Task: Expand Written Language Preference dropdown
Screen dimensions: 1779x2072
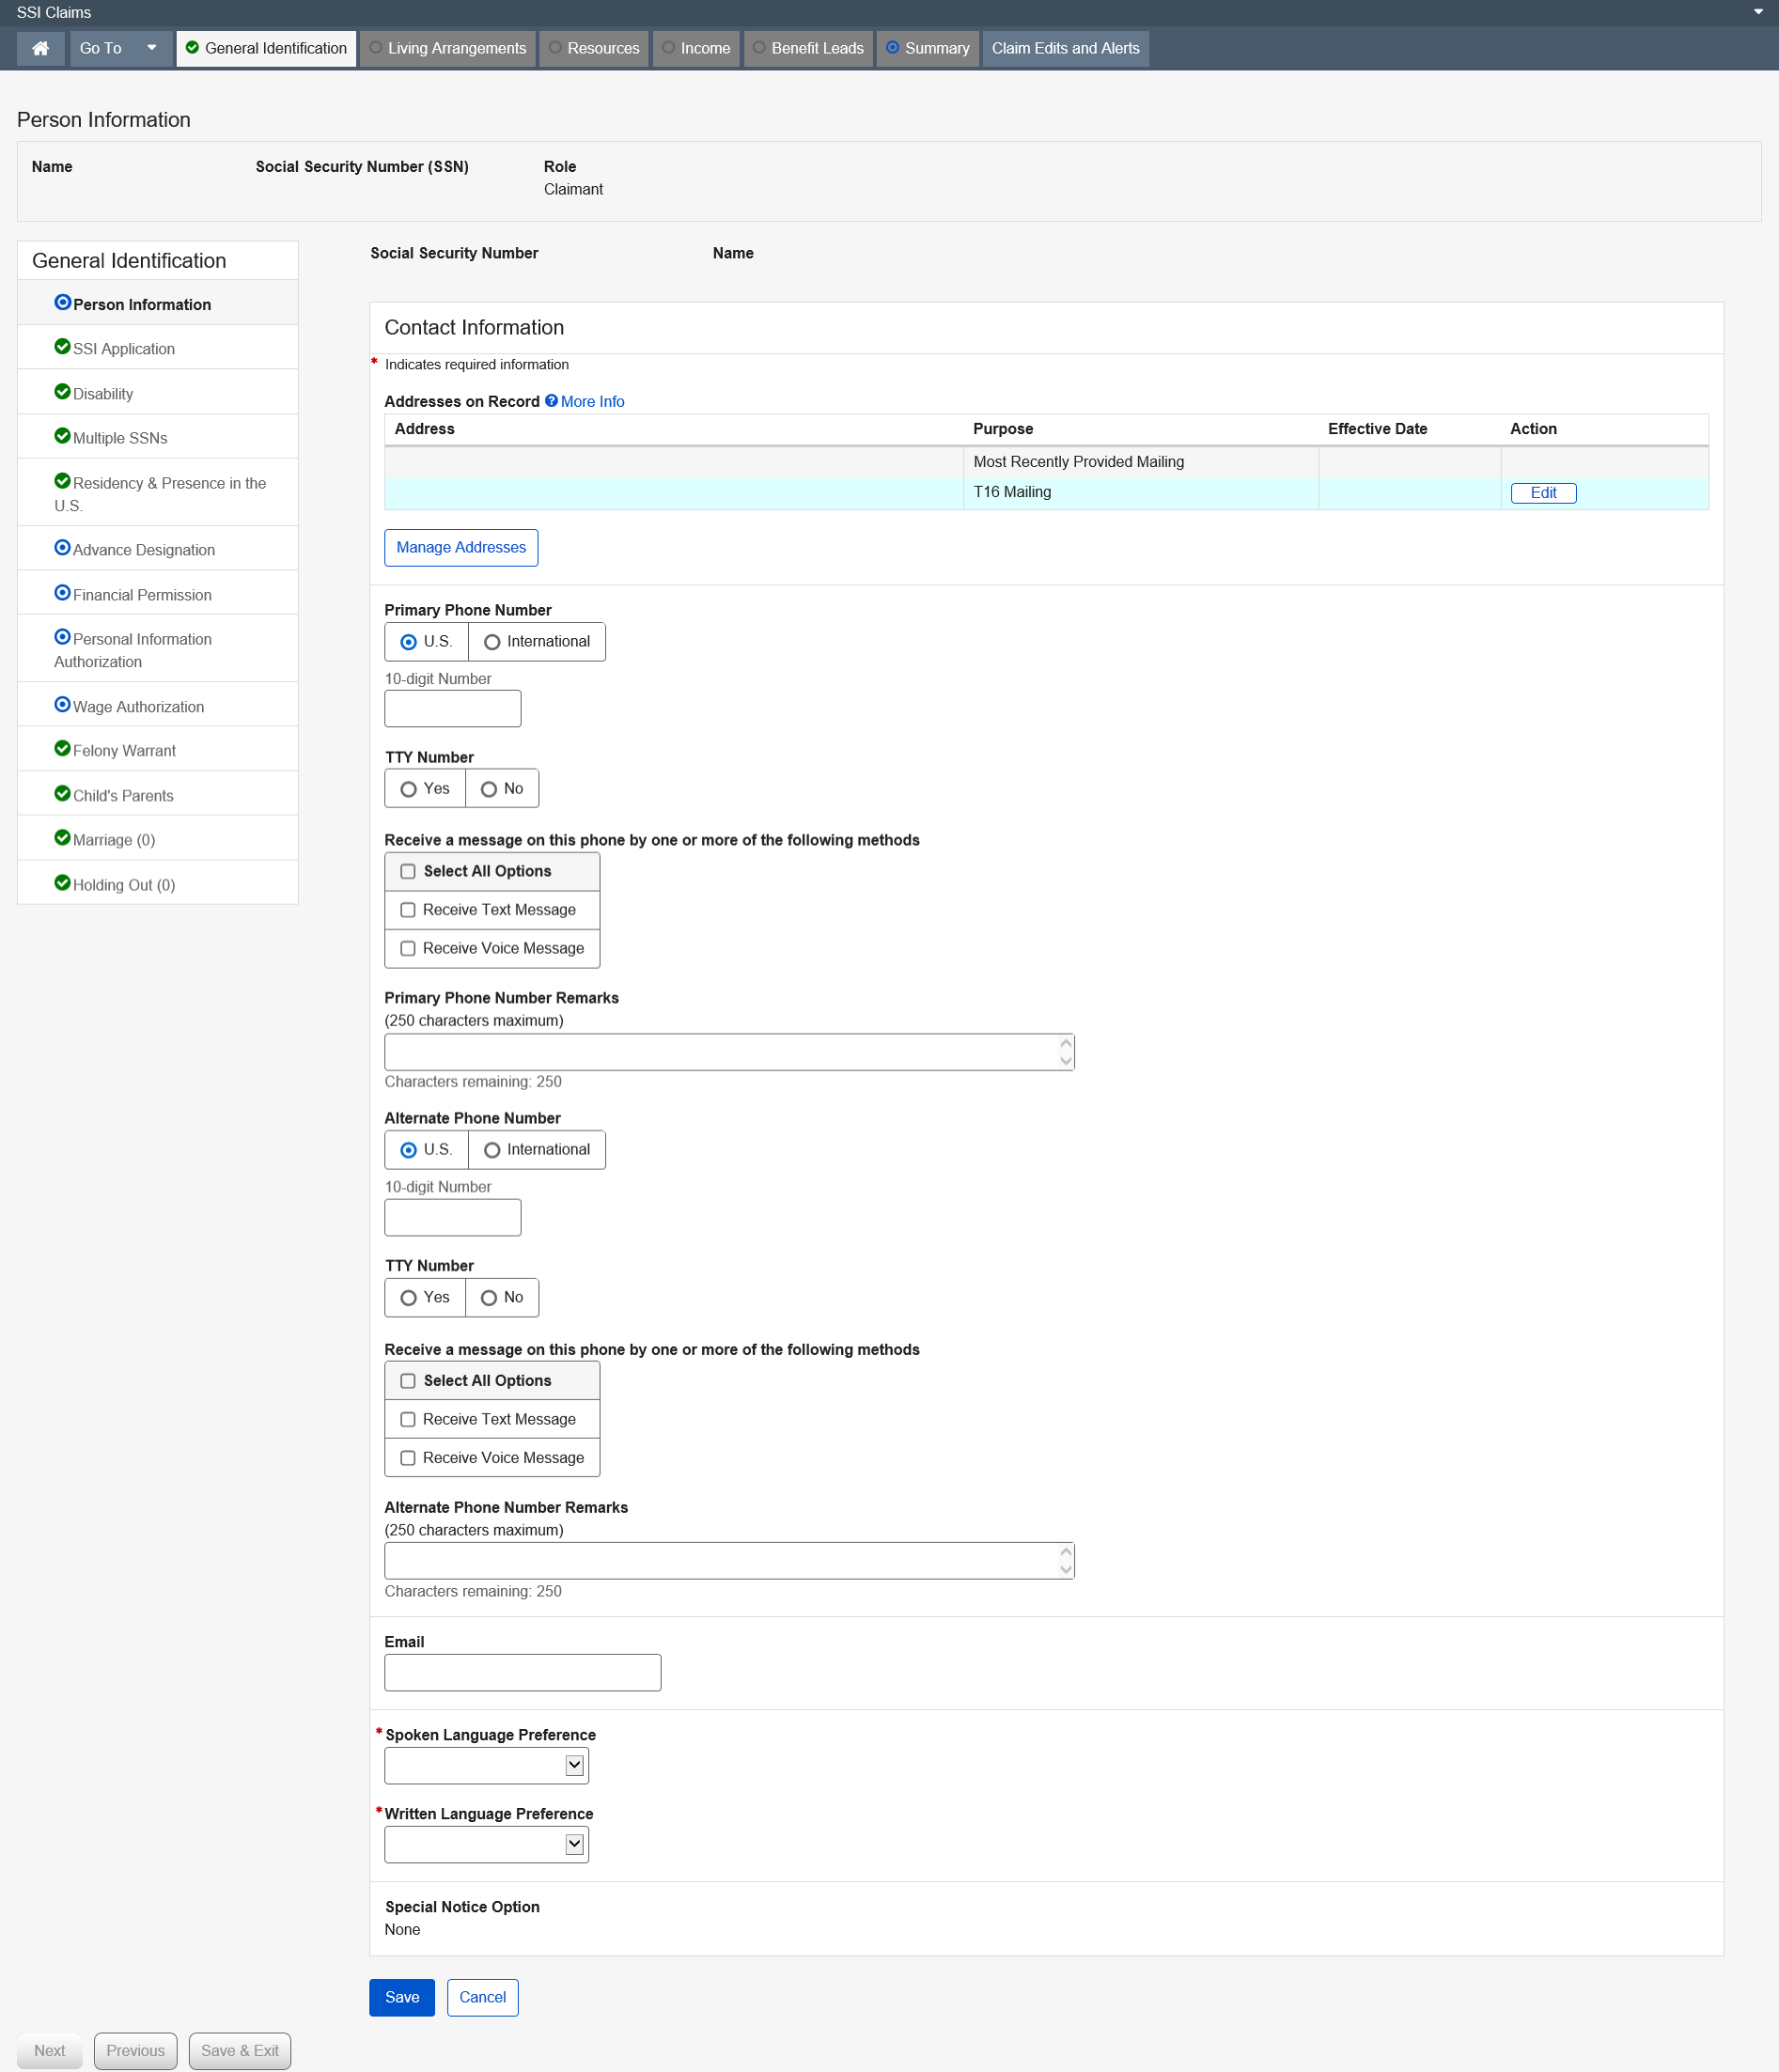Action: [x=574, y=1845]
